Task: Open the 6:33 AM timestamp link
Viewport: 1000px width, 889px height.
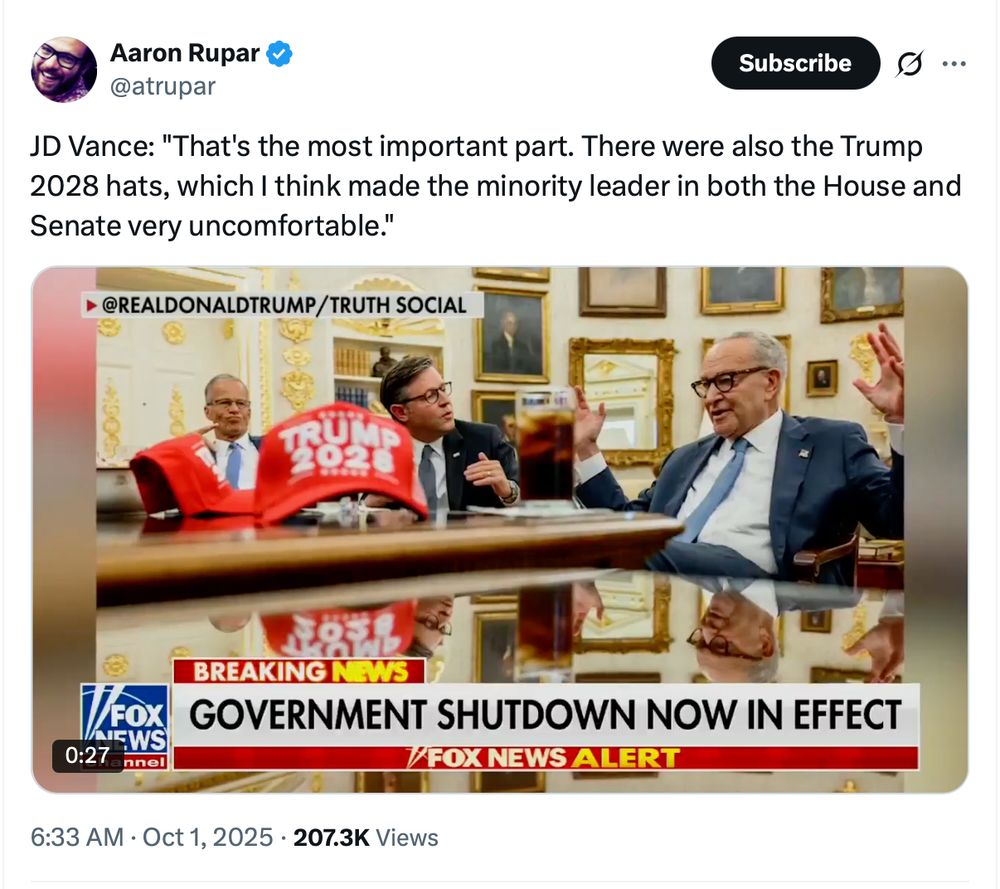Action: pyautogui.click(x=77, y=837)
